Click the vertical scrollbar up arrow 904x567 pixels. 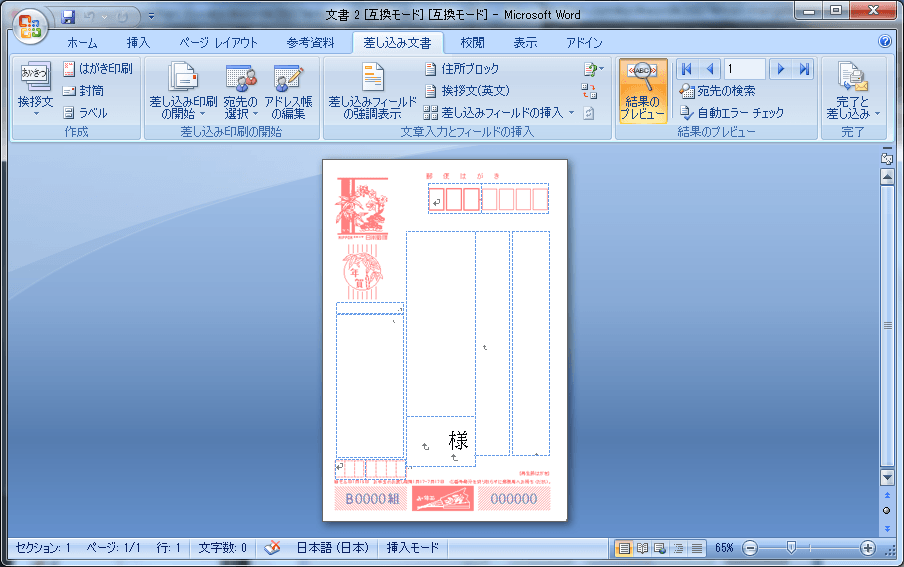(x=887, y=178)
